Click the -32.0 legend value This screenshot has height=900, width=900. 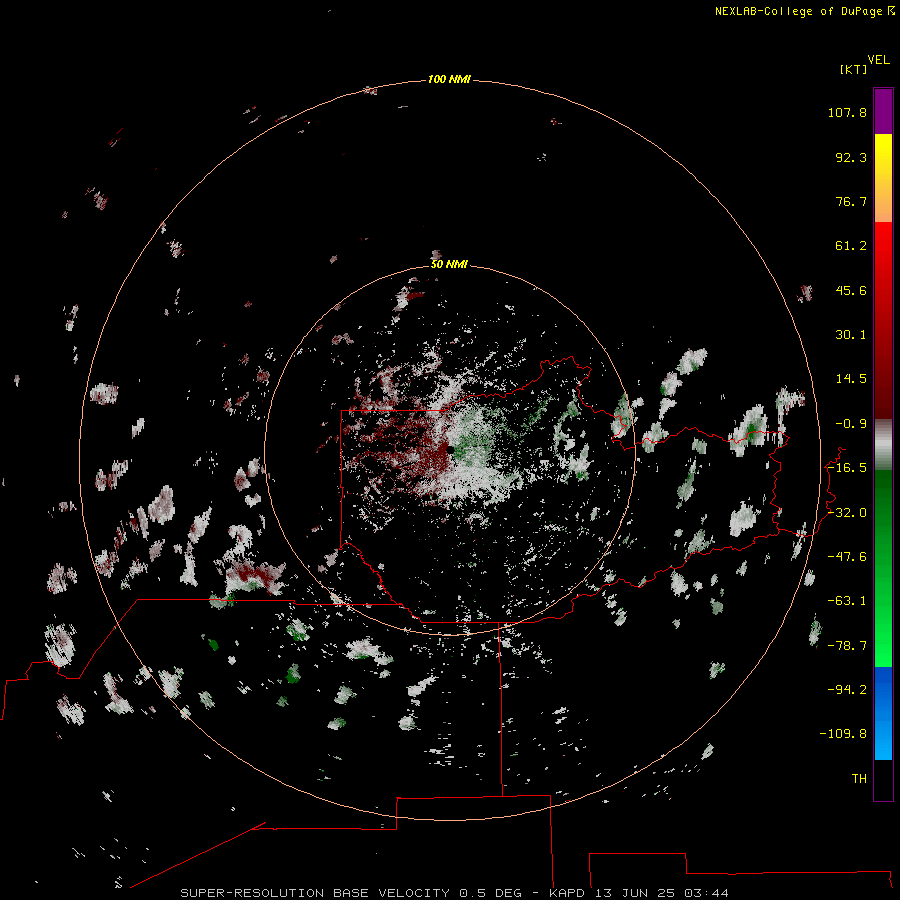[847, 513]
